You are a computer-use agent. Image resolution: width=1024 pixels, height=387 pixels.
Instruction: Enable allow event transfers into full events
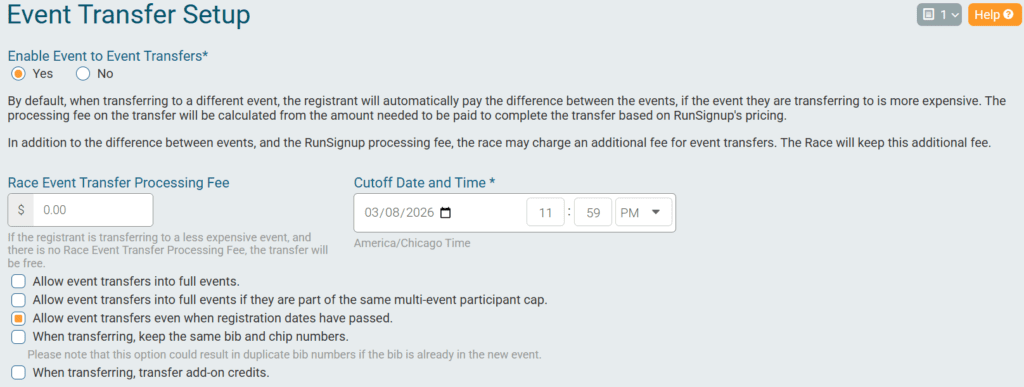pos(18,282)
